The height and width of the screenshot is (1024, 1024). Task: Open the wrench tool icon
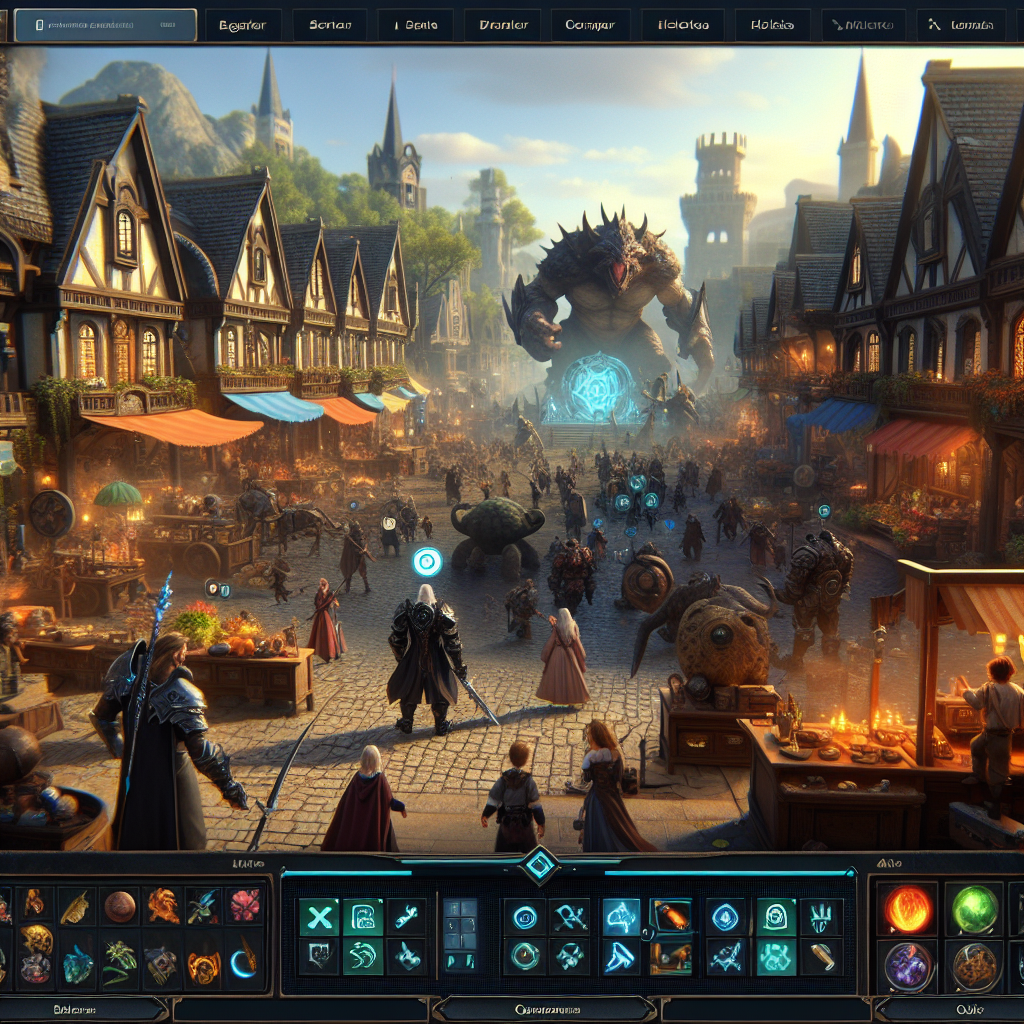[406, 914]
